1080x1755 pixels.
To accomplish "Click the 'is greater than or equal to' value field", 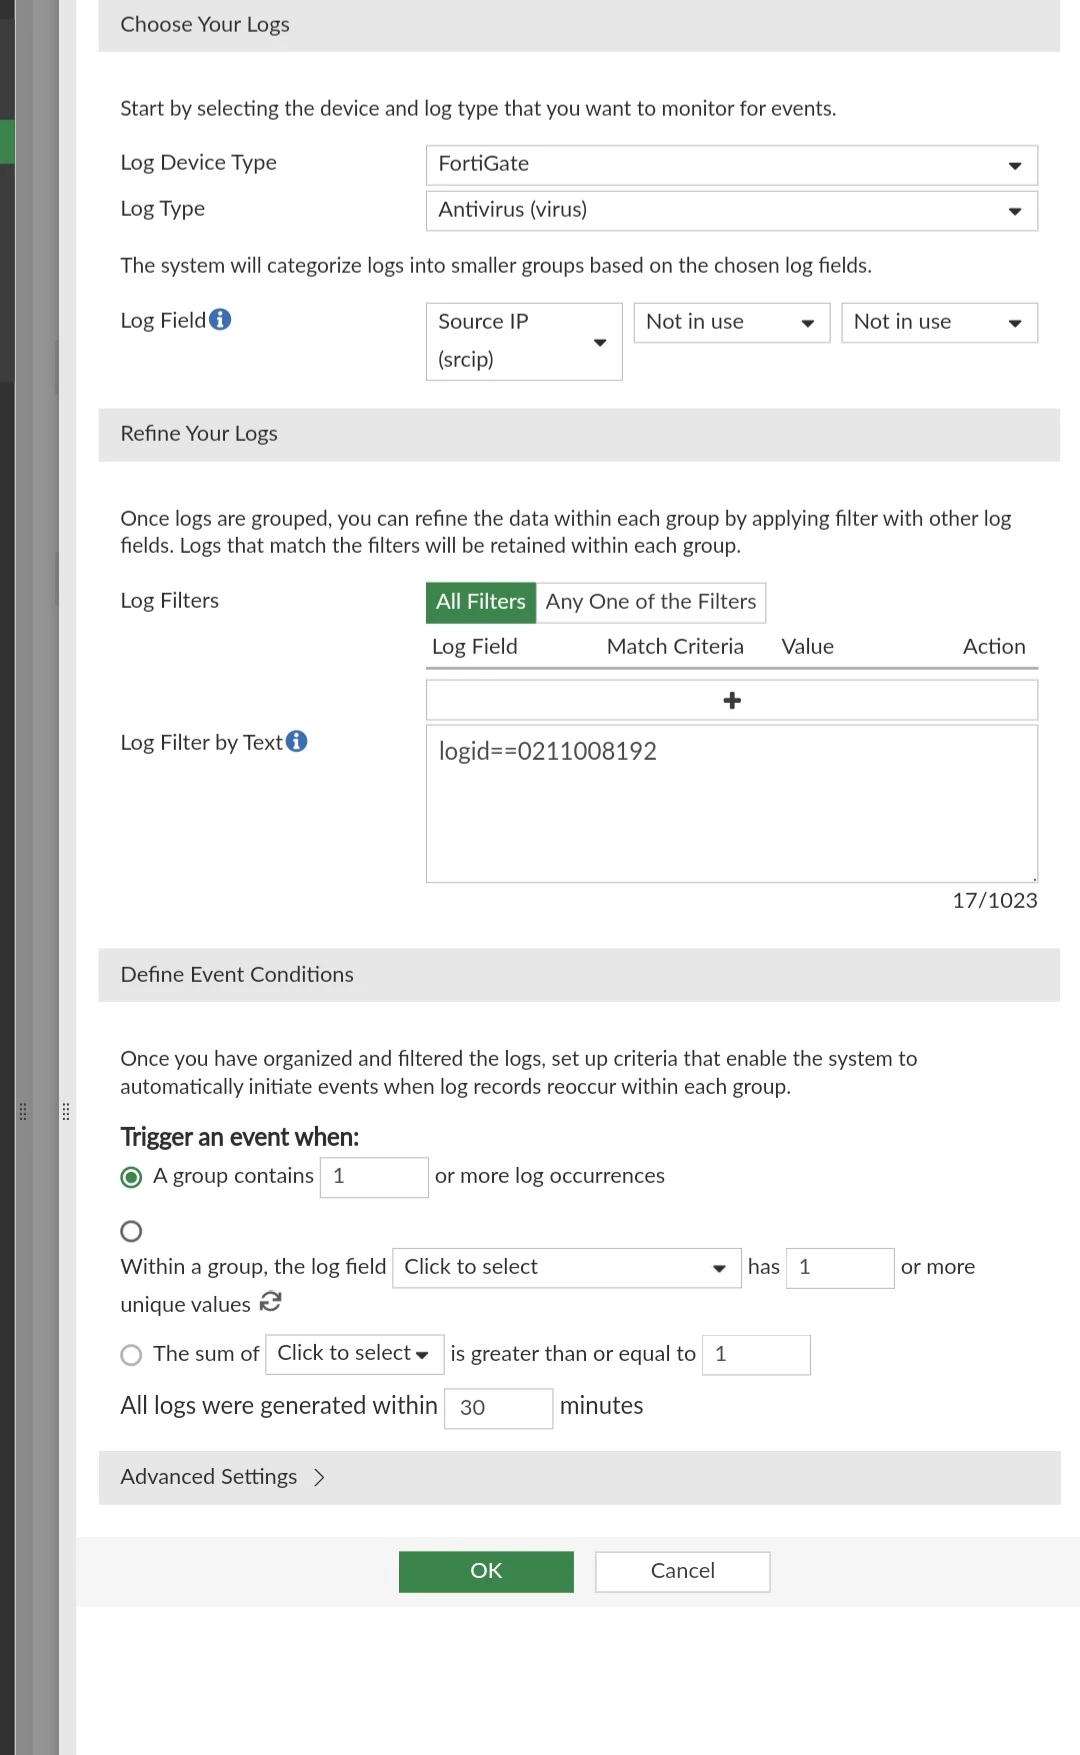I will tap(756, 1355).
